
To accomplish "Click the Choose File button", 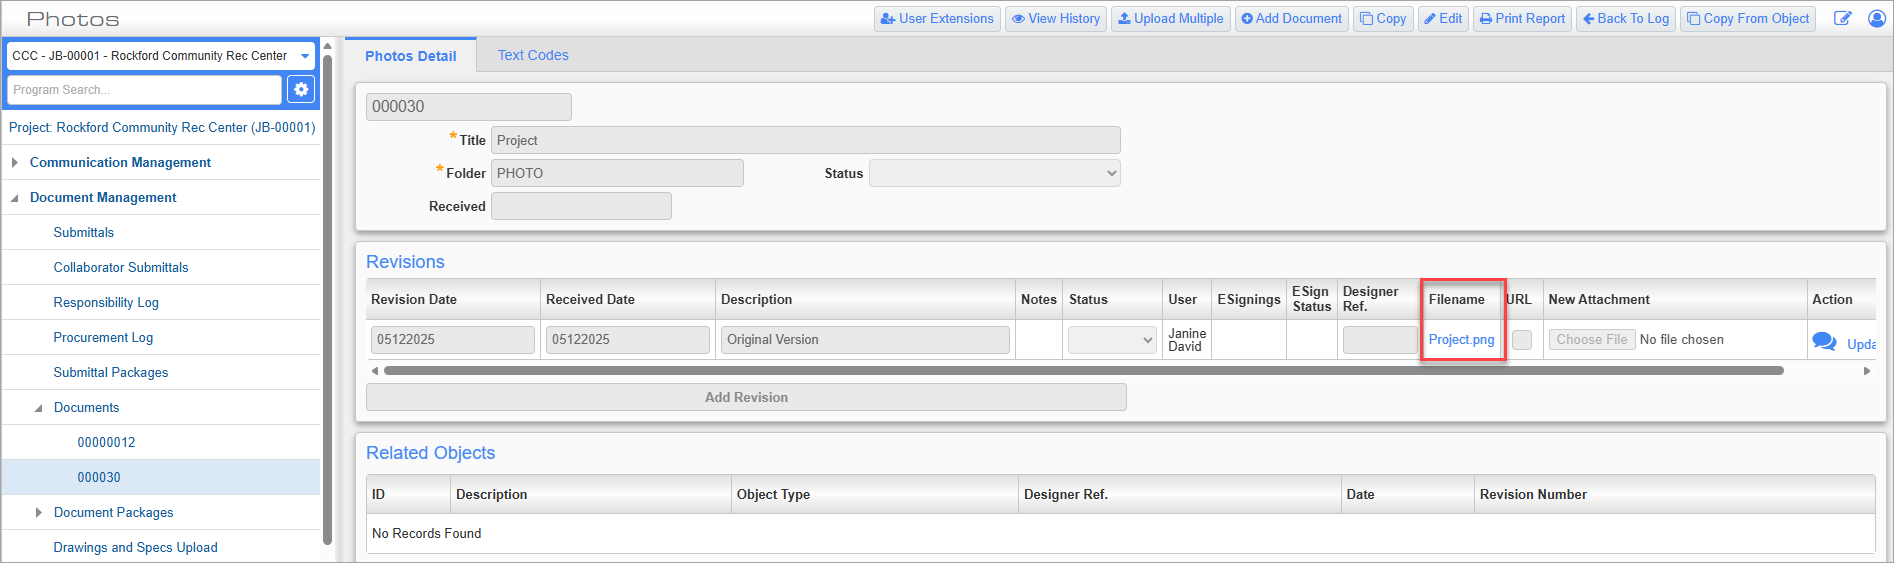I will pos(1591,340).
